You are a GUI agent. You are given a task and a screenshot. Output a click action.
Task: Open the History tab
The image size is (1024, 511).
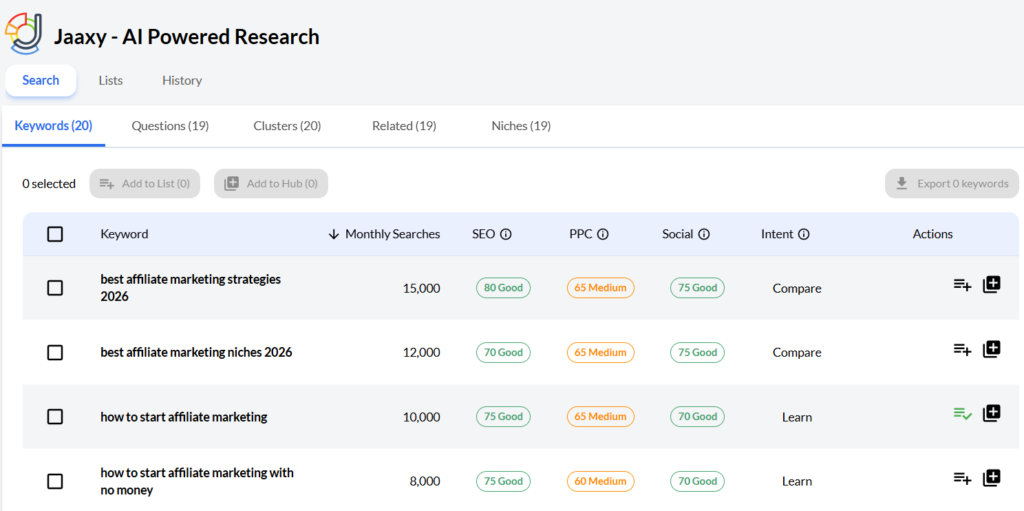pyautogui.click(x=182, y=80)
